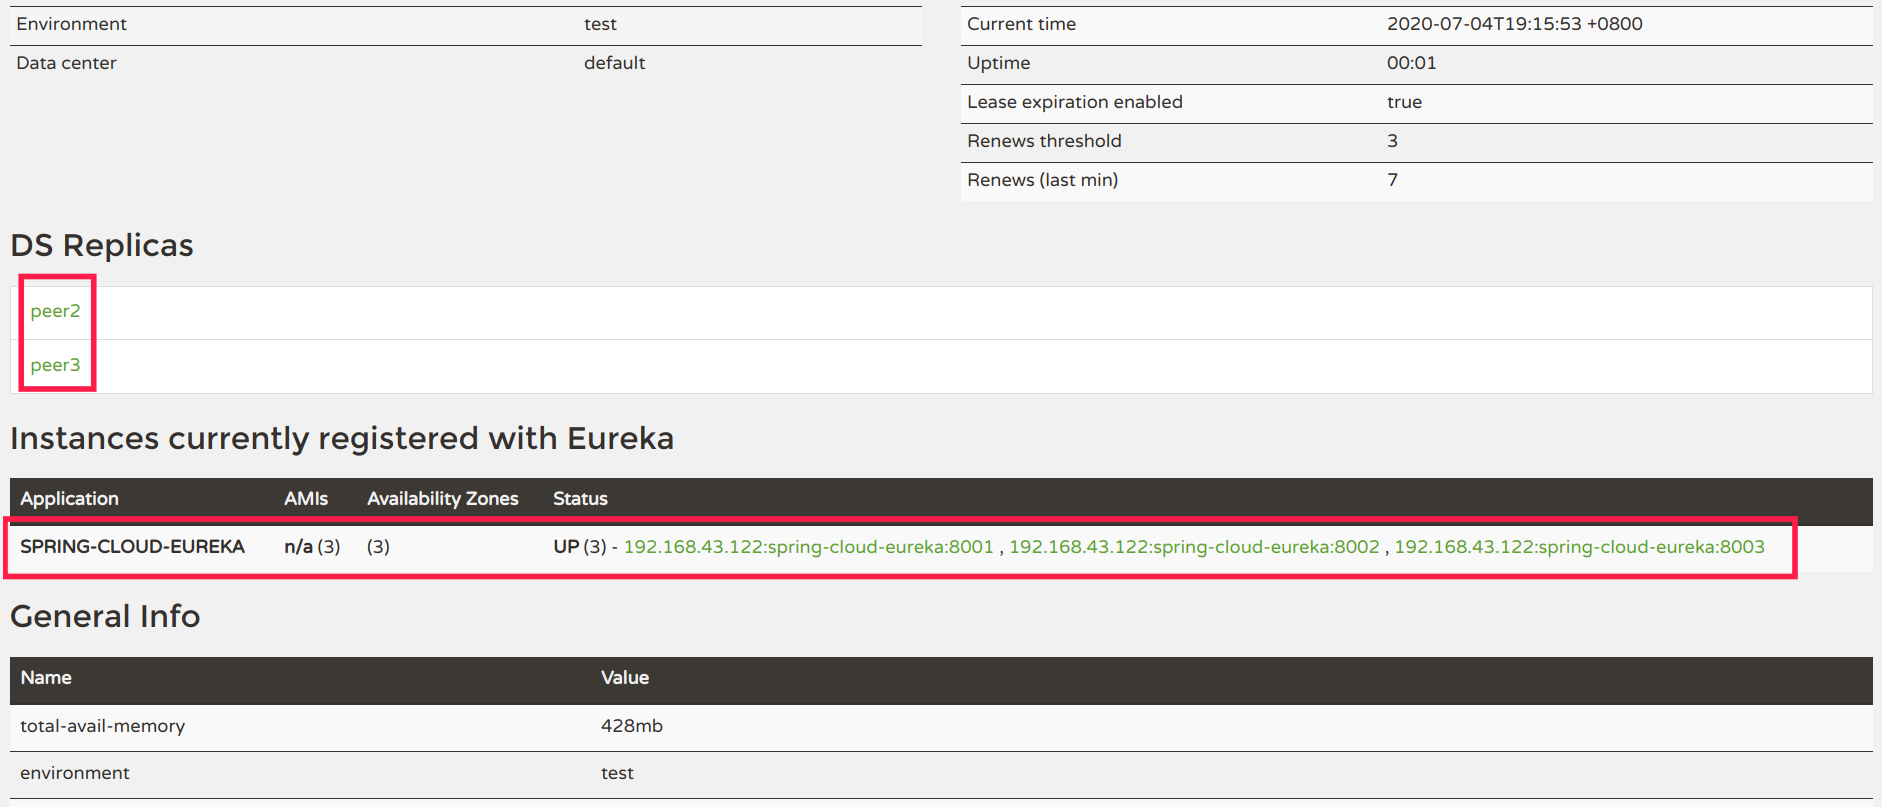Click the Instances currently registered with Eureka heading
Screen dimensions: 1882x807
[x=342, y=439]
